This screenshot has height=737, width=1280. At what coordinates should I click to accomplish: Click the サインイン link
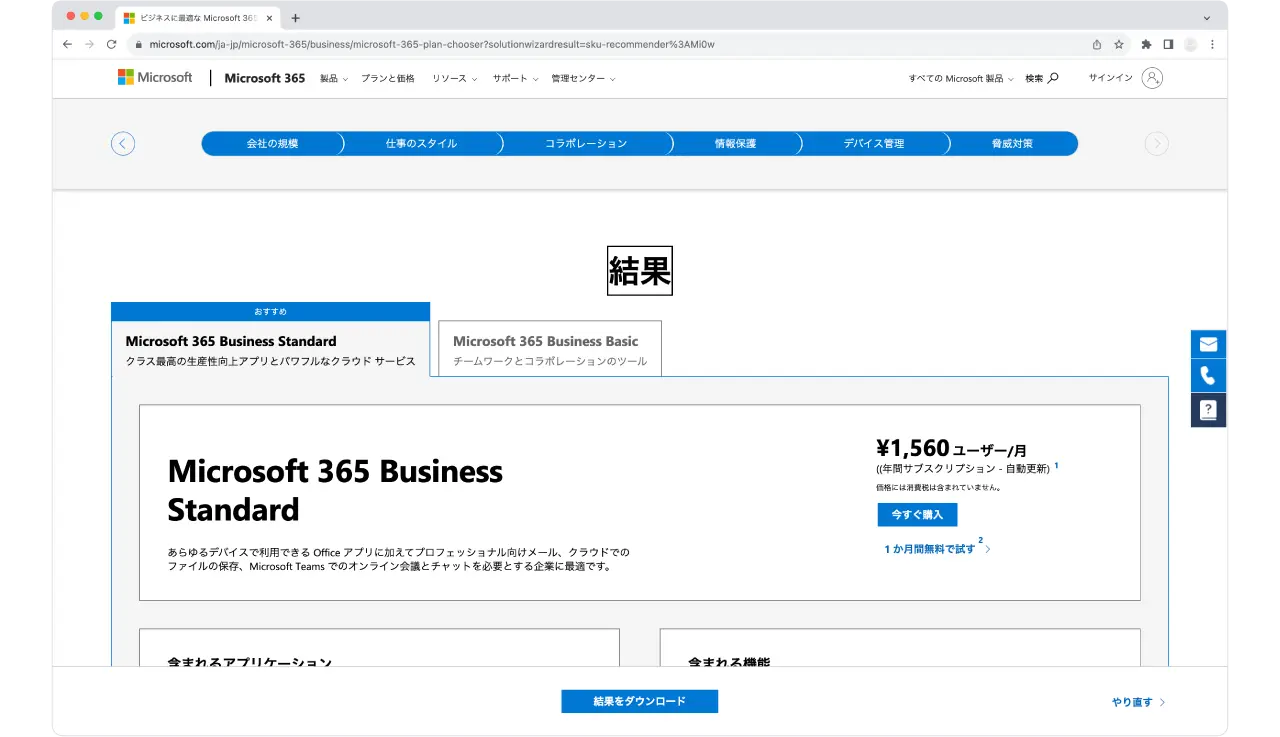point(1110,78)
